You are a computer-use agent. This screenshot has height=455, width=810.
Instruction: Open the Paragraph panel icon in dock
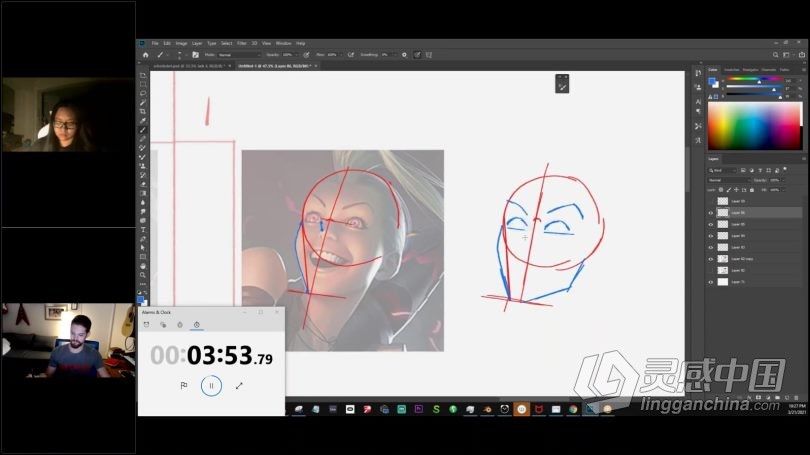[698, 111]
